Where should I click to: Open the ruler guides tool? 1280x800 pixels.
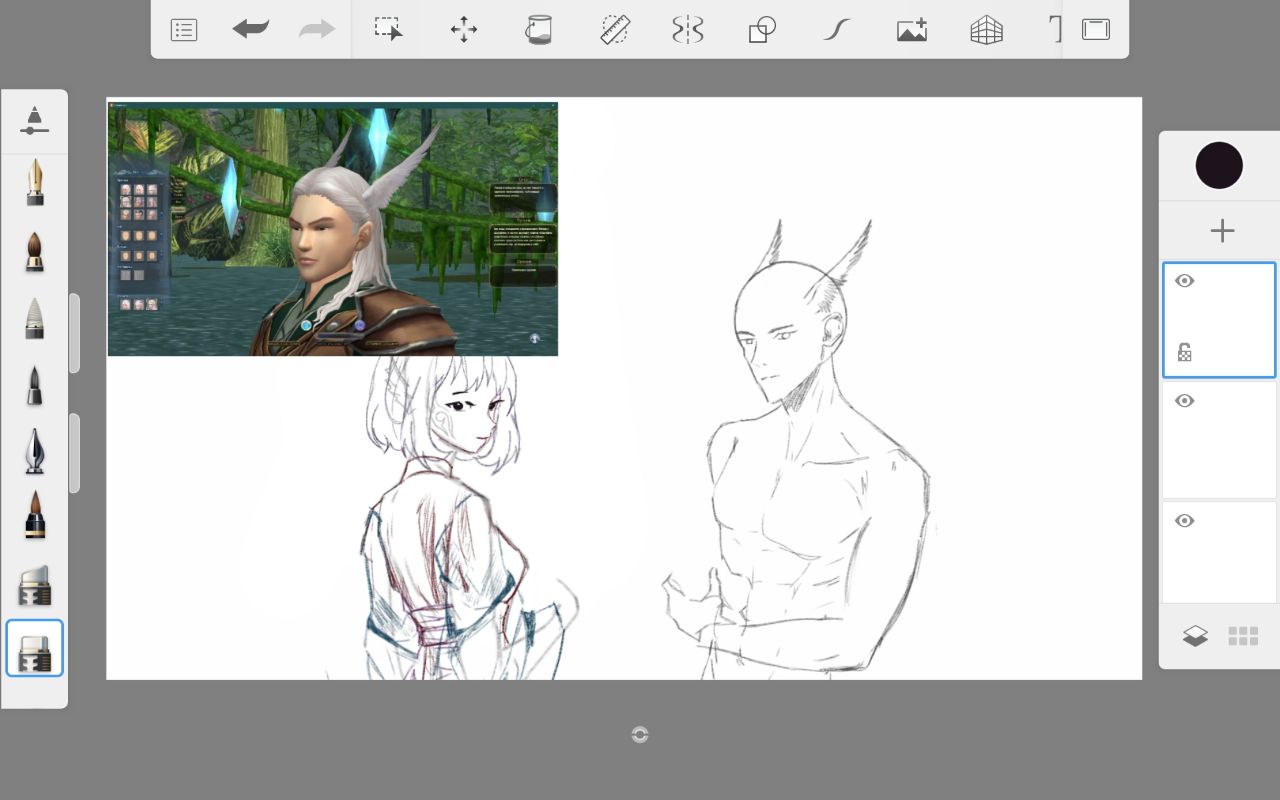point(614,29)
